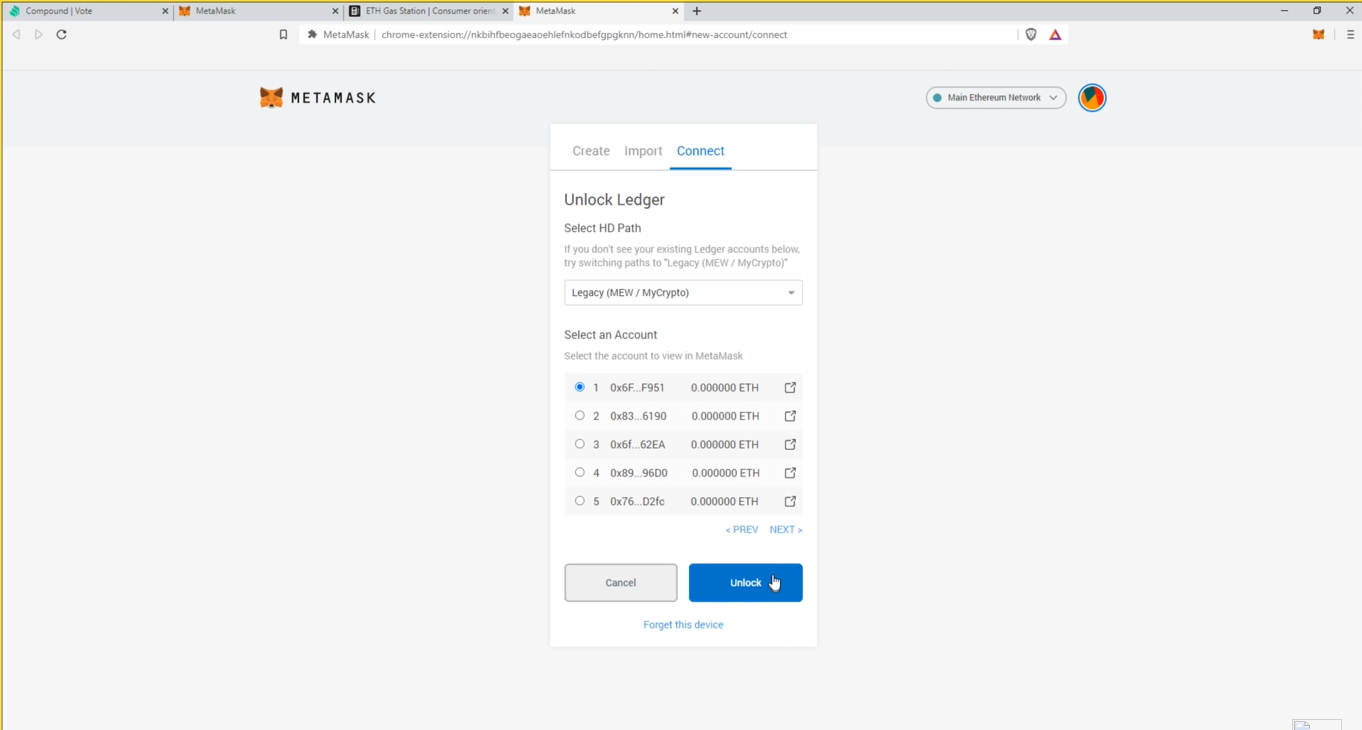Open Main Ethereum Network selector
Screen dimensions: 1362x730
(x=996, y=98)
